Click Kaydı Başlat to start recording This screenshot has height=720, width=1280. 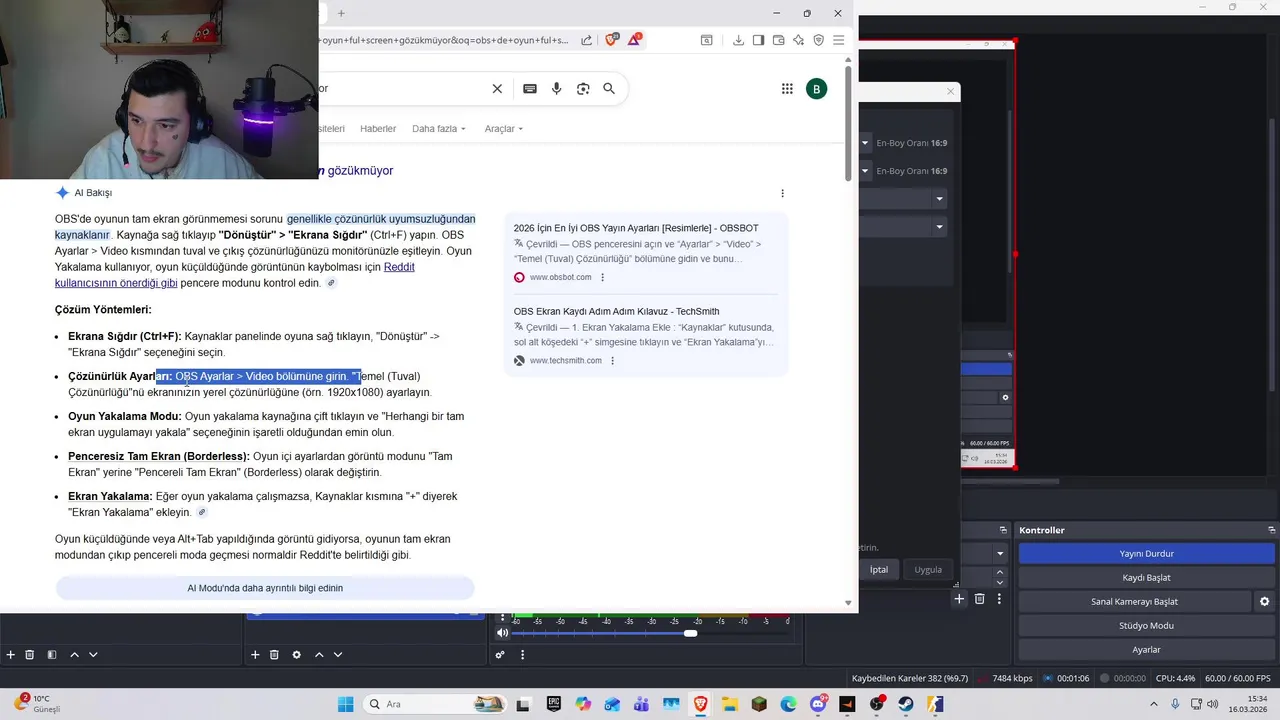click(1146, 578)
